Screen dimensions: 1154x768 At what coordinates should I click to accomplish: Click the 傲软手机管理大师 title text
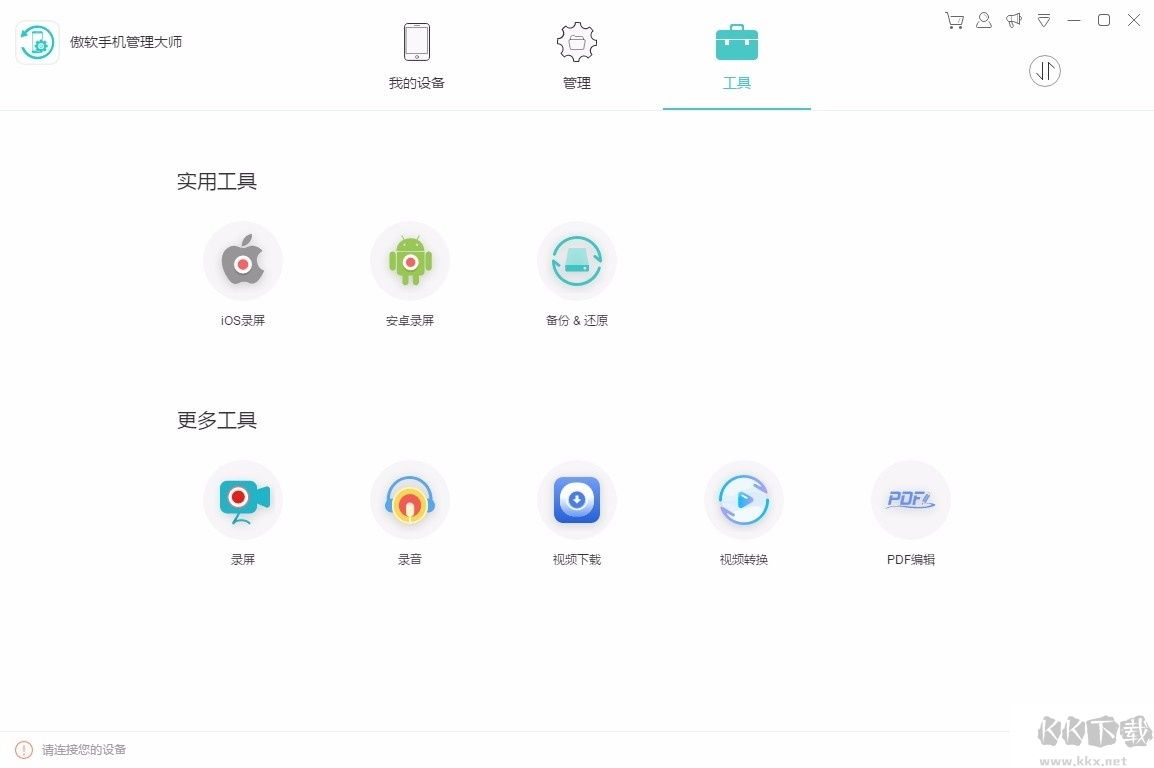coord(126,42)
